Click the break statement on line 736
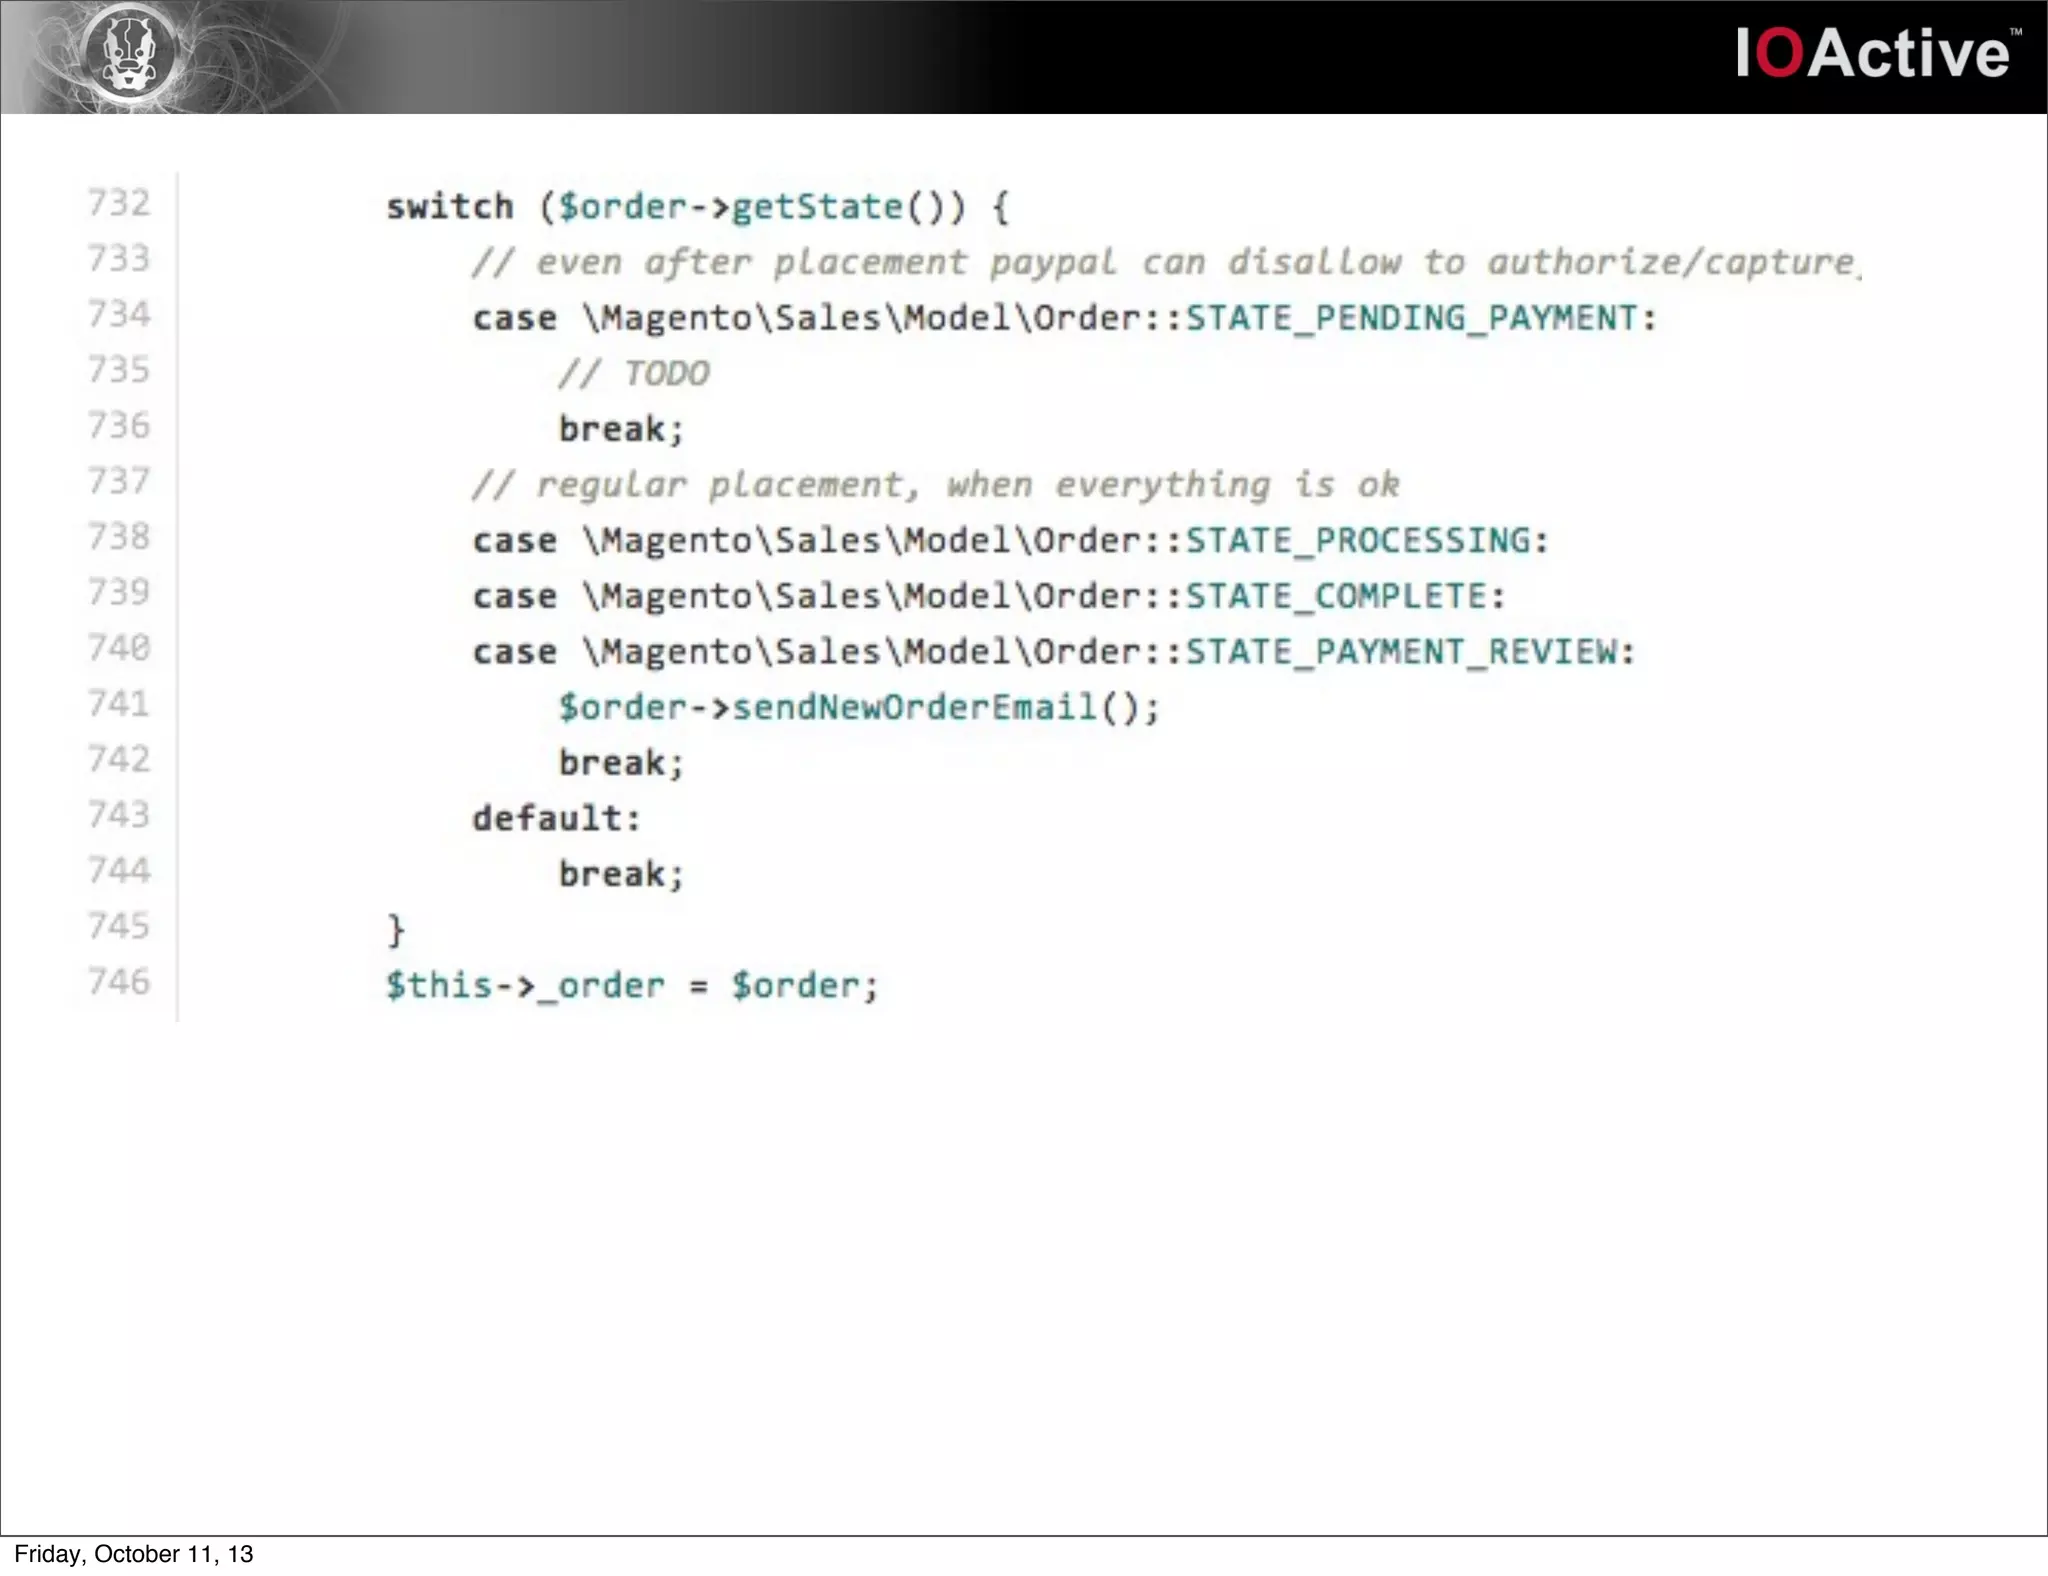Image resolution: width=2048 pixels, height=1576 pixels. coord(621,430)
